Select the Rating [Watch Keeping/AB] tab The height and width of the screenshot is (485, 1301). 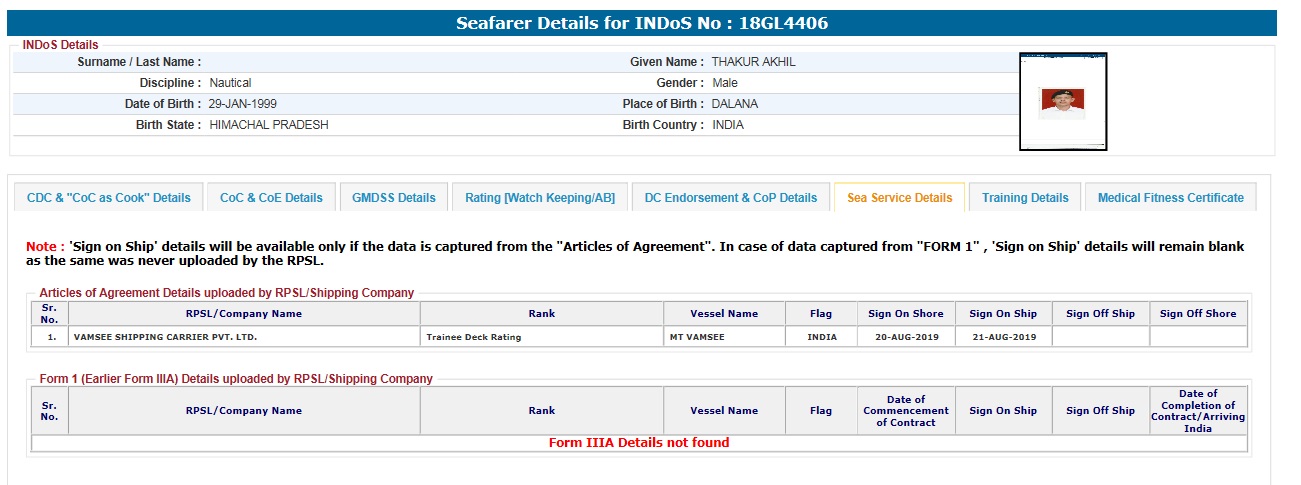[540, 198]
